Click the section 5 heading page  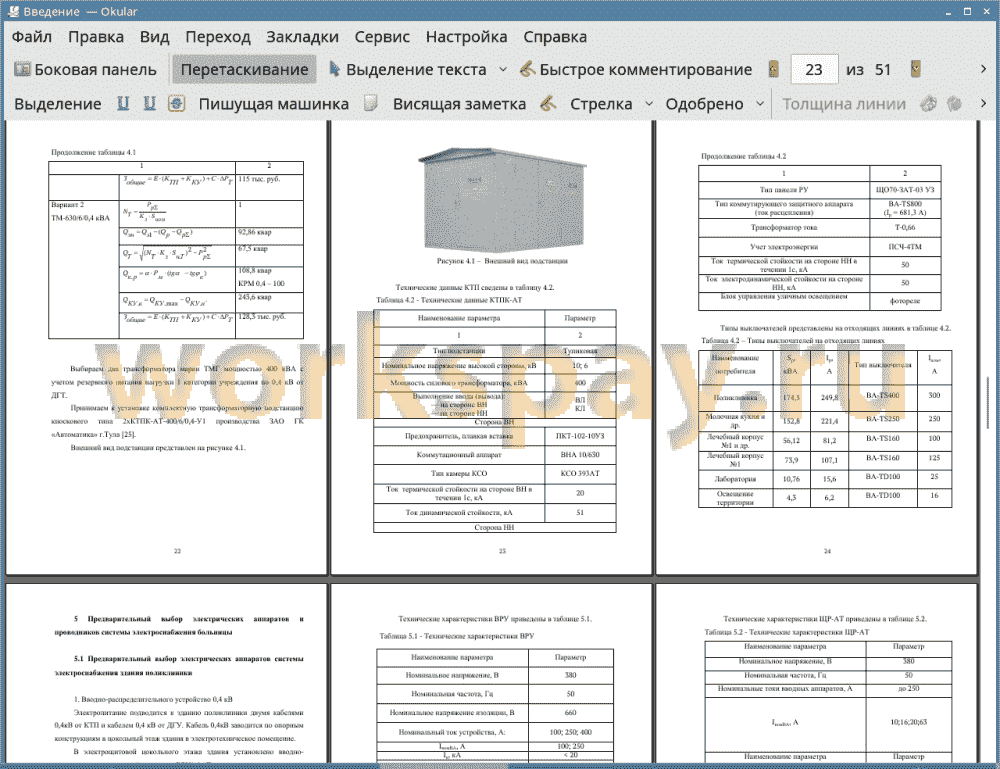(x=166, y=673)
